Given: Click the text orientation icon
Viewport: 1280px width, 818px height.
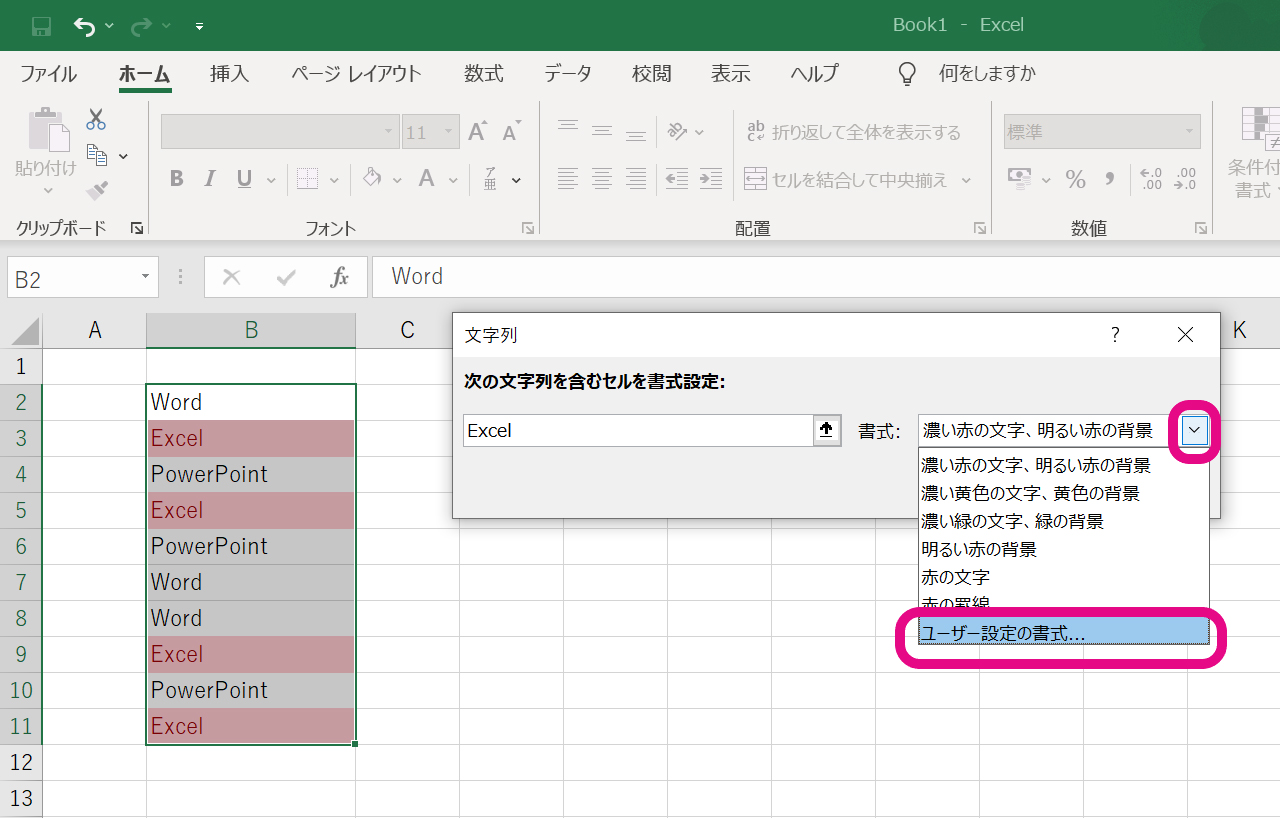Looking at the screenshot, I should (x=678, y=131).
